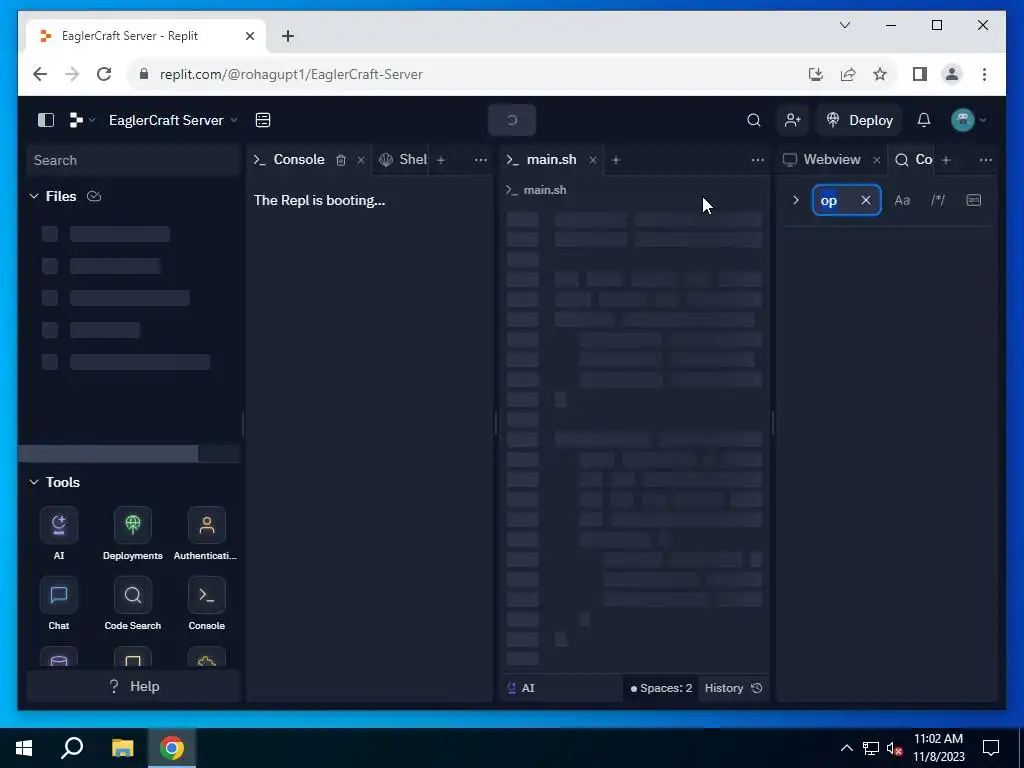Add a new tab in the Webview pane
This screenshot has height=768, width=1024.
point(946,160)
